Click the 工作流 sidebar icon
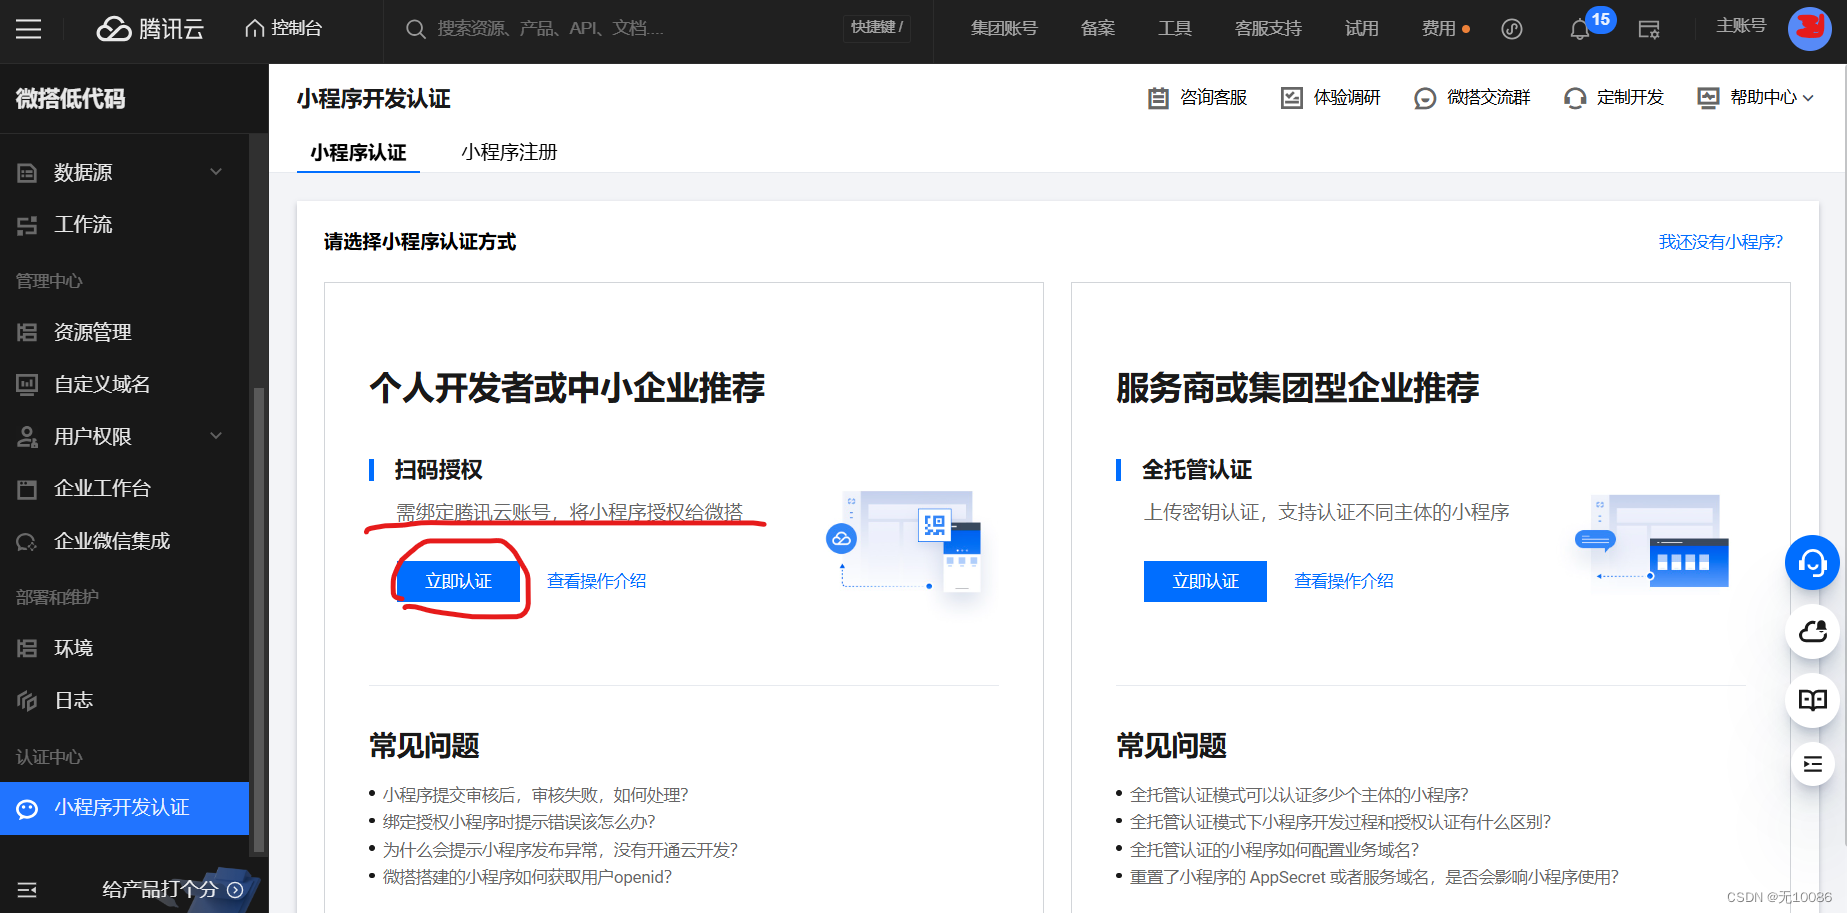The width and height of the screenshot is (1847, 913). coord(27,225)
